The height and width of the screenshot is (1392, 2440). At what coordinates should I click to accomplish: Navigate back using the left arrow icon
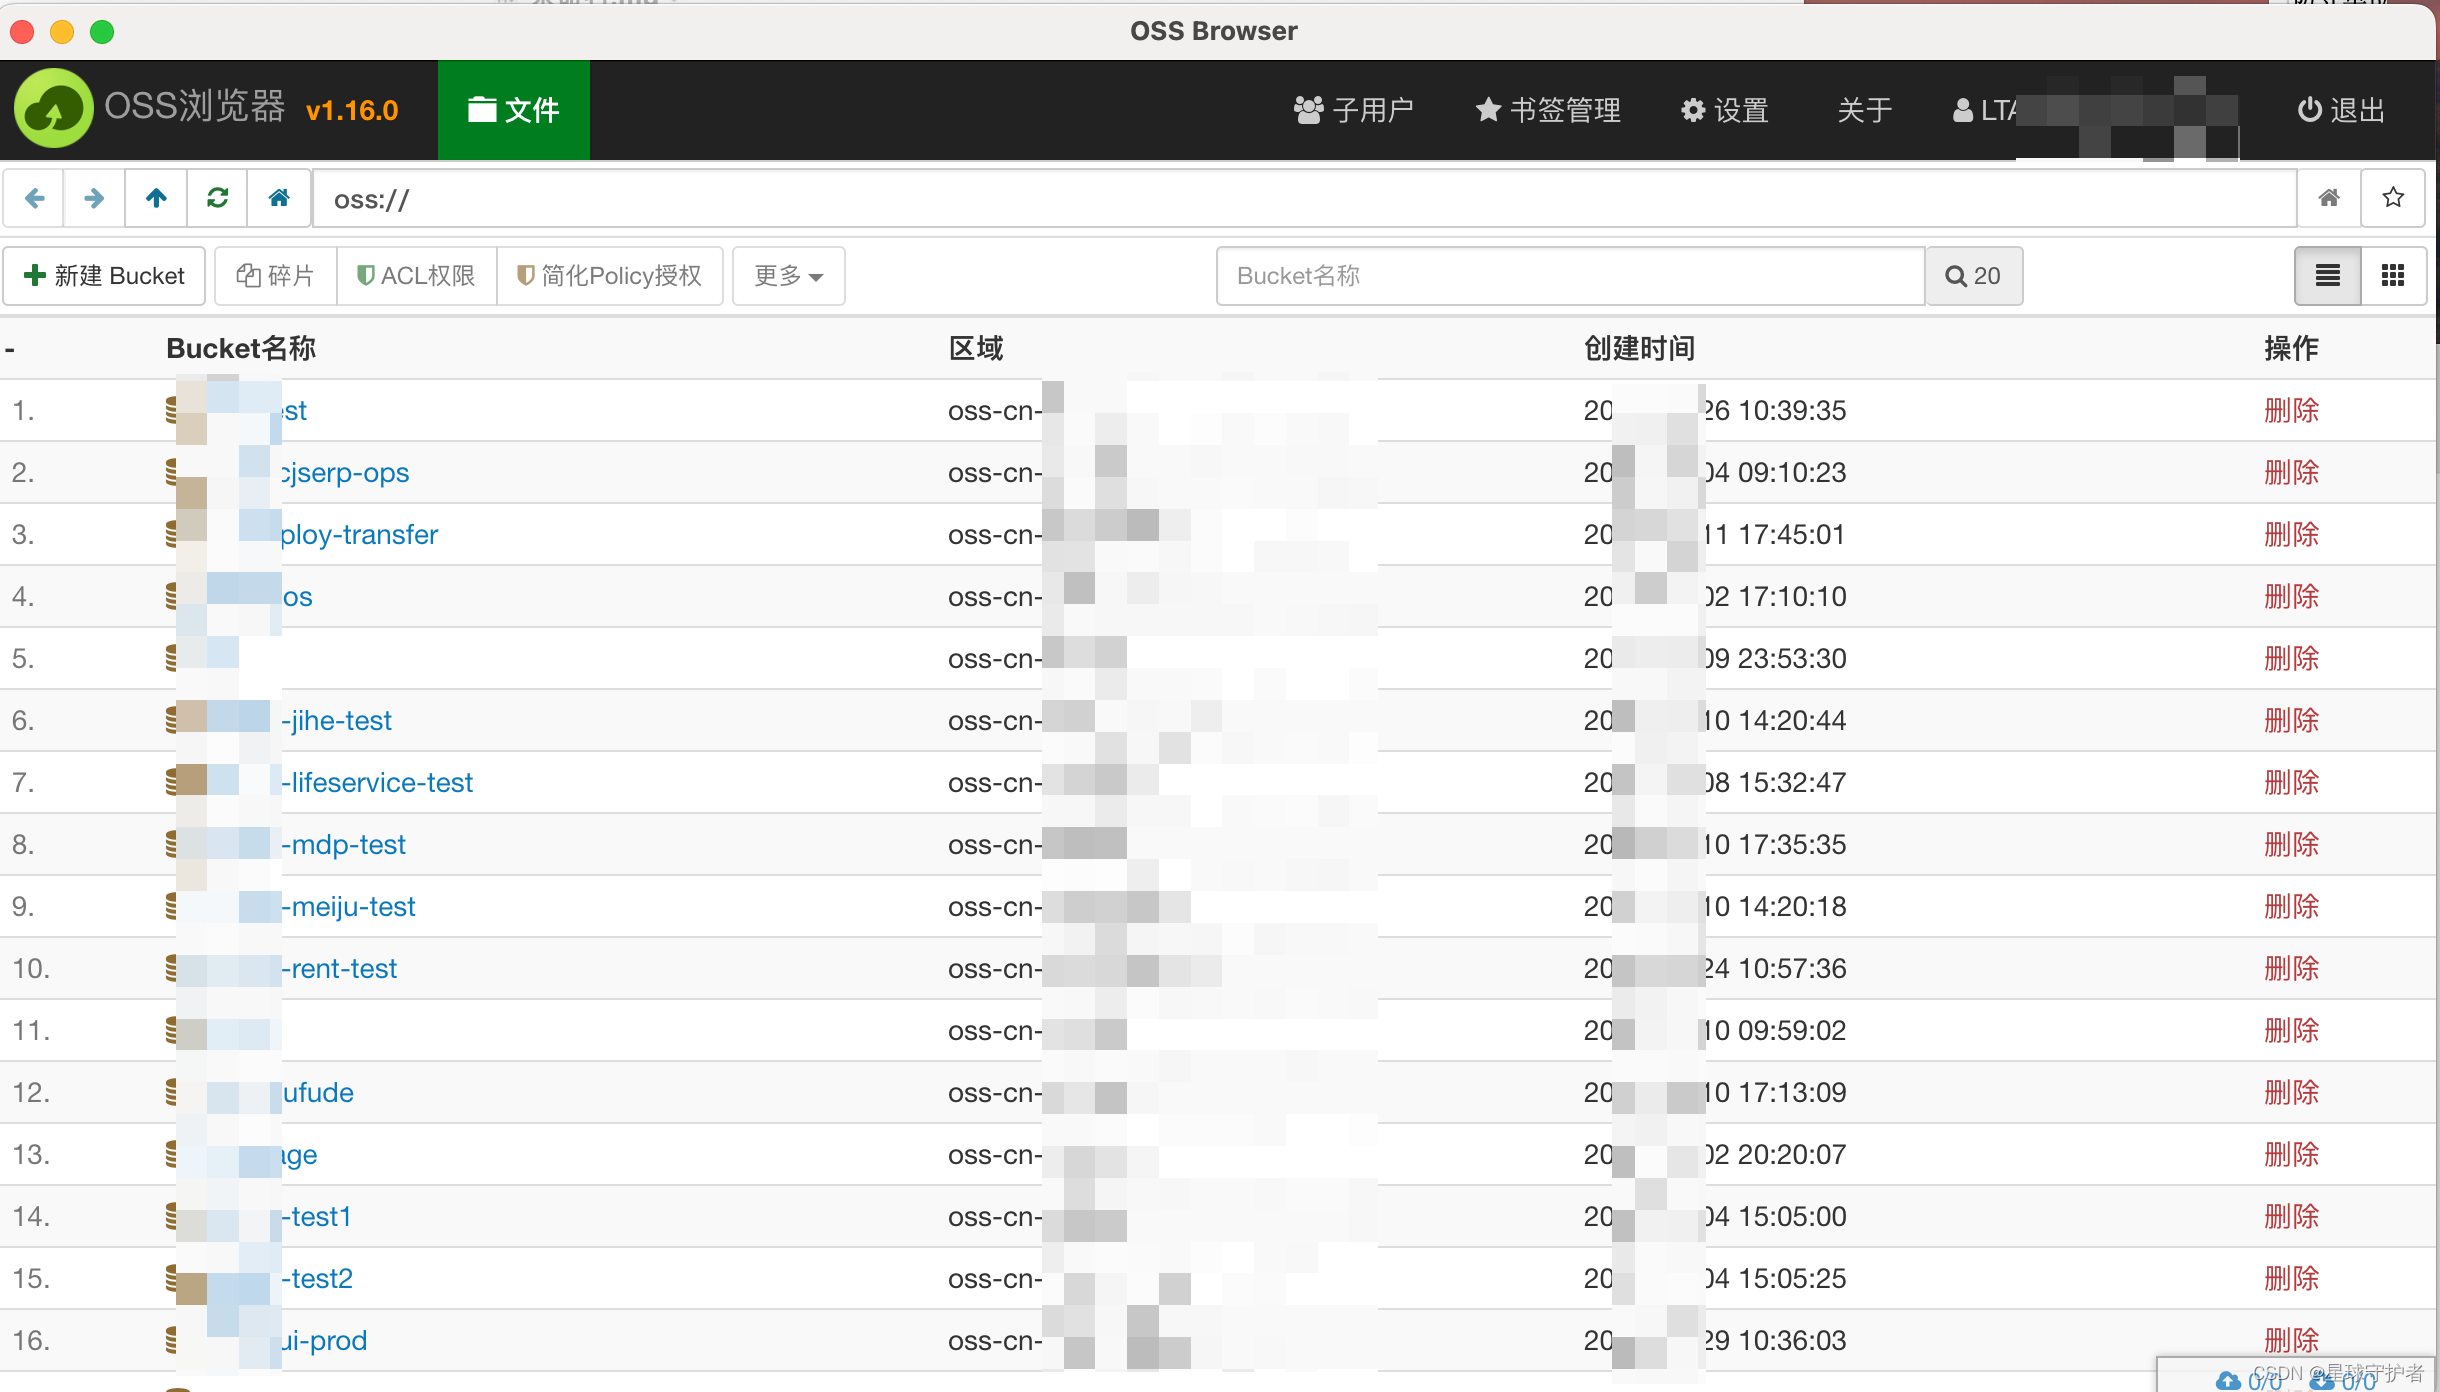pos(34,198)
